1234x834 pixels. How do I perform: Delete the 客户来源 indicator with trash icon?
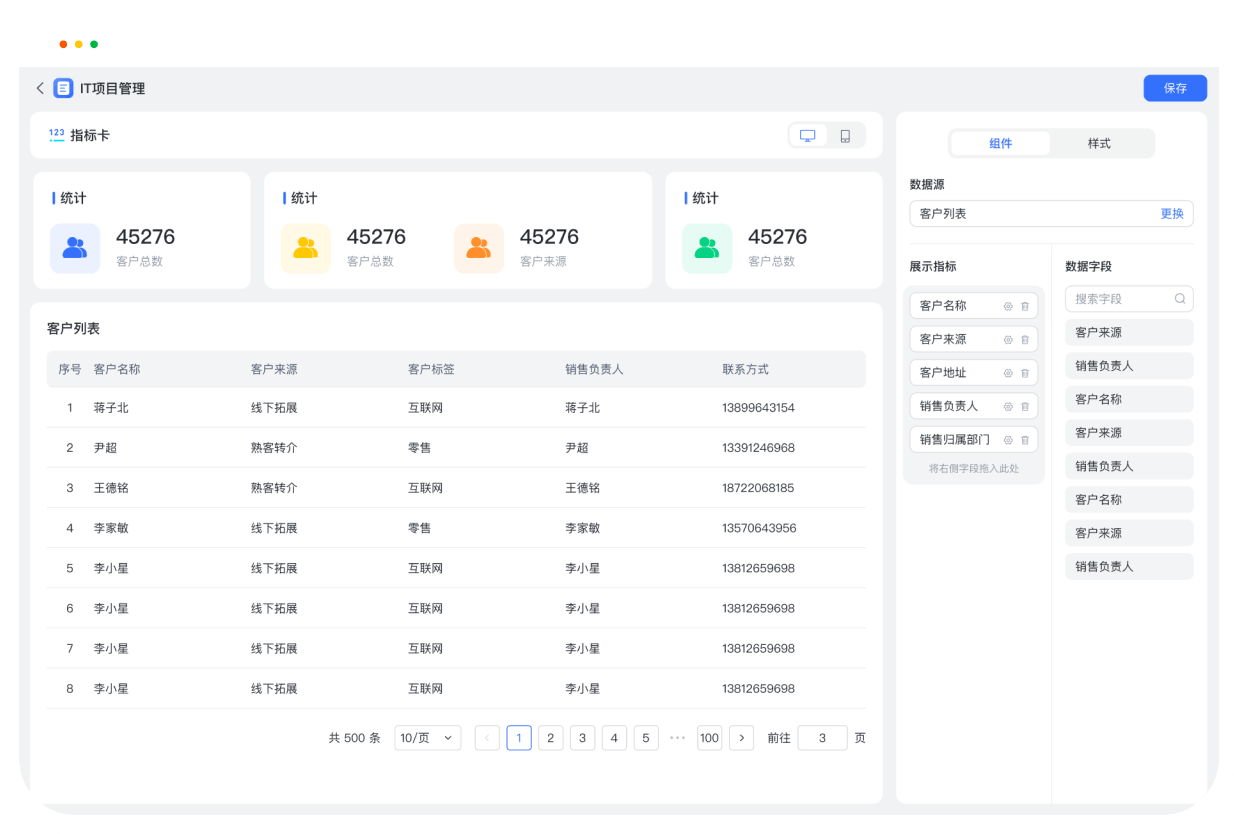pyautogui.click(x=1025, y=340)
